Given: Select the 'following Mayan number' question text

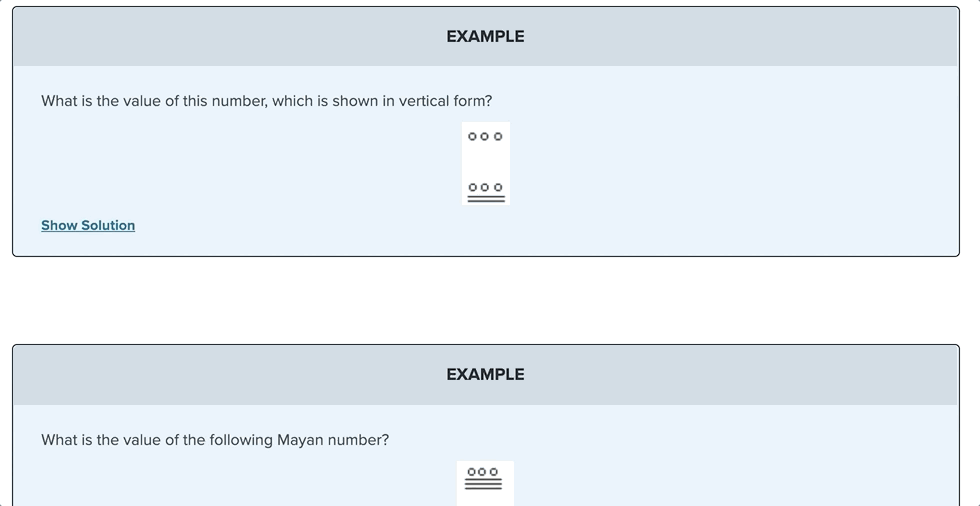Looking at the screenshot, I should (x=215, y=440).
